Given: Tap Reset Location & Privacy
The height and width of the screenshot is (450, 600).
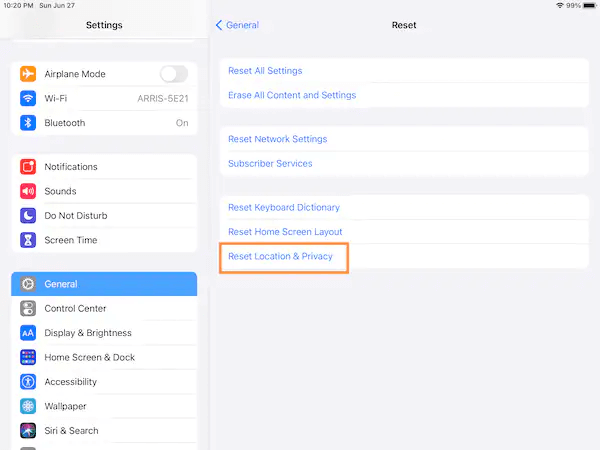Looking at the screenshot, I should coord(283,257).
